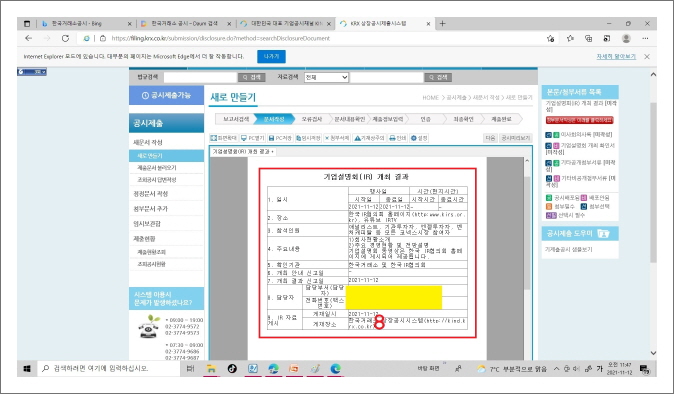Click the red attachment notice button
The width and height of the screenshot is (674, 394).
[x=579, y=120]
